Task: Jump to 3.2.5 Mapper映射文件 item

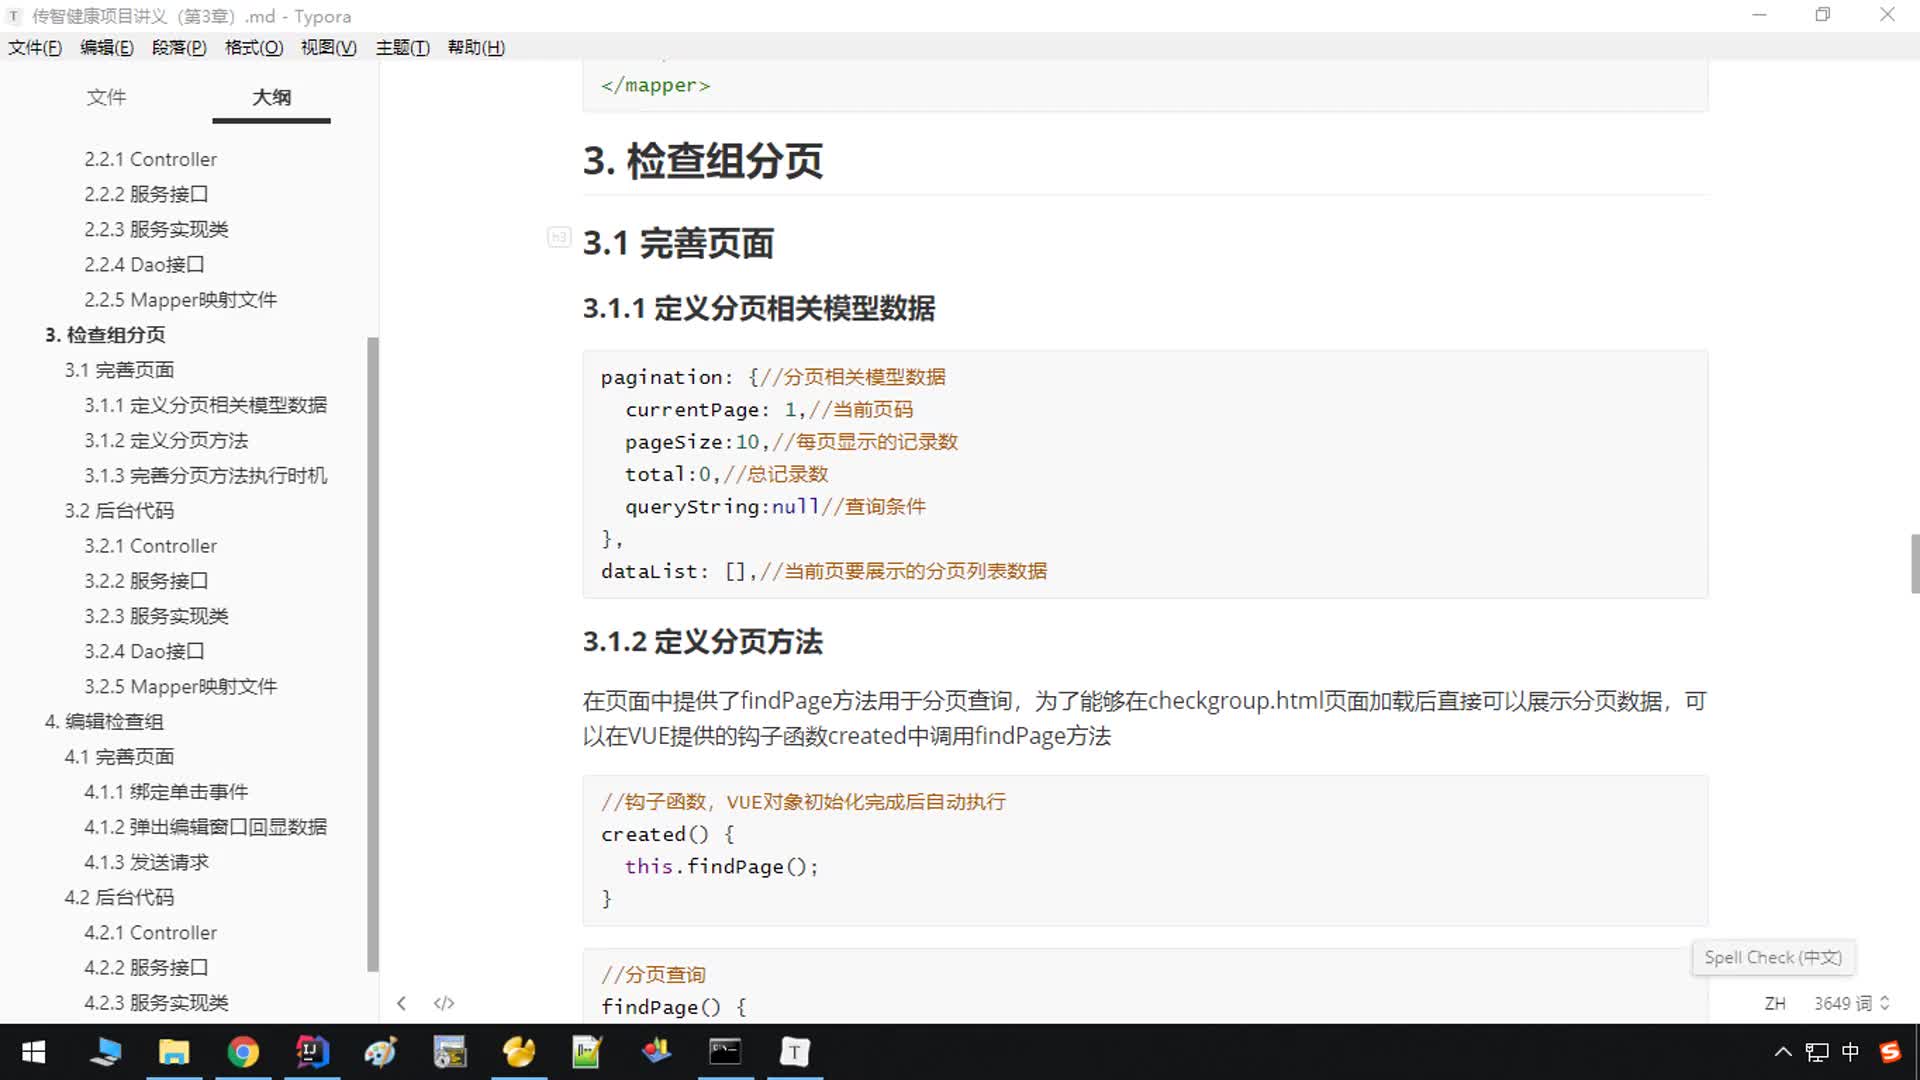Action: coord(181,686)
